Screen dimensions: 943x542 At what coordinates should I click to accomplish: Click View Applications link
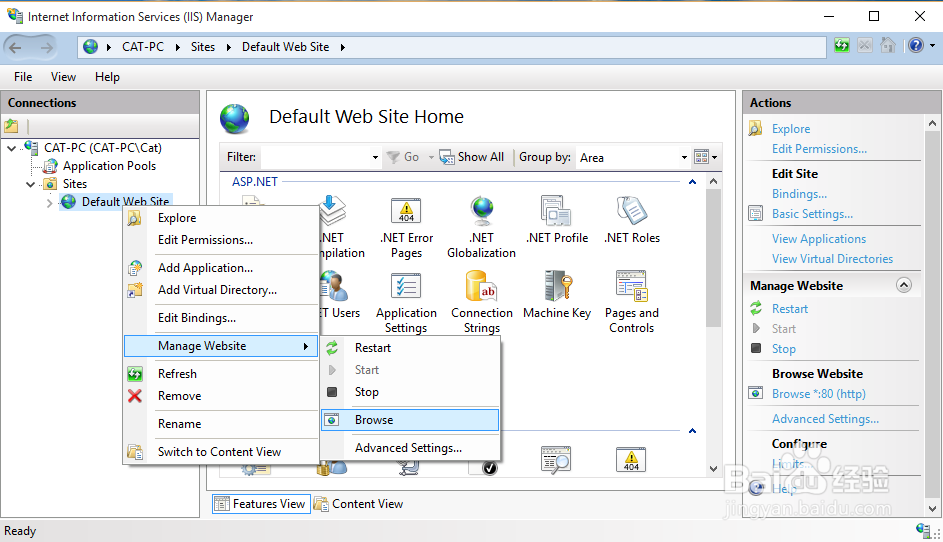pyautogui.click(x=819, y=239)
